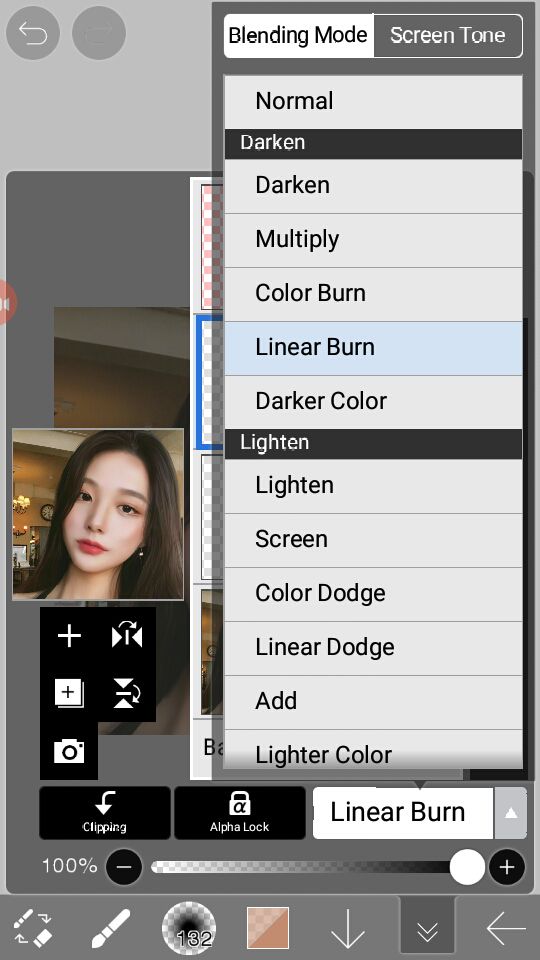540x960 pixels.
Task: Select the Blending Mode tab
Action: click(299, 36)
